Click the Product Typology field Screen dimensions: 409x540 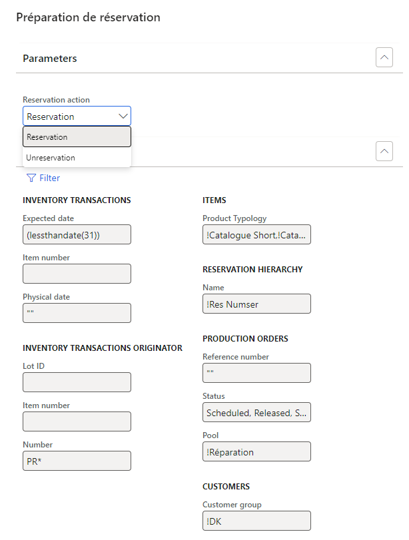point(256,235)
